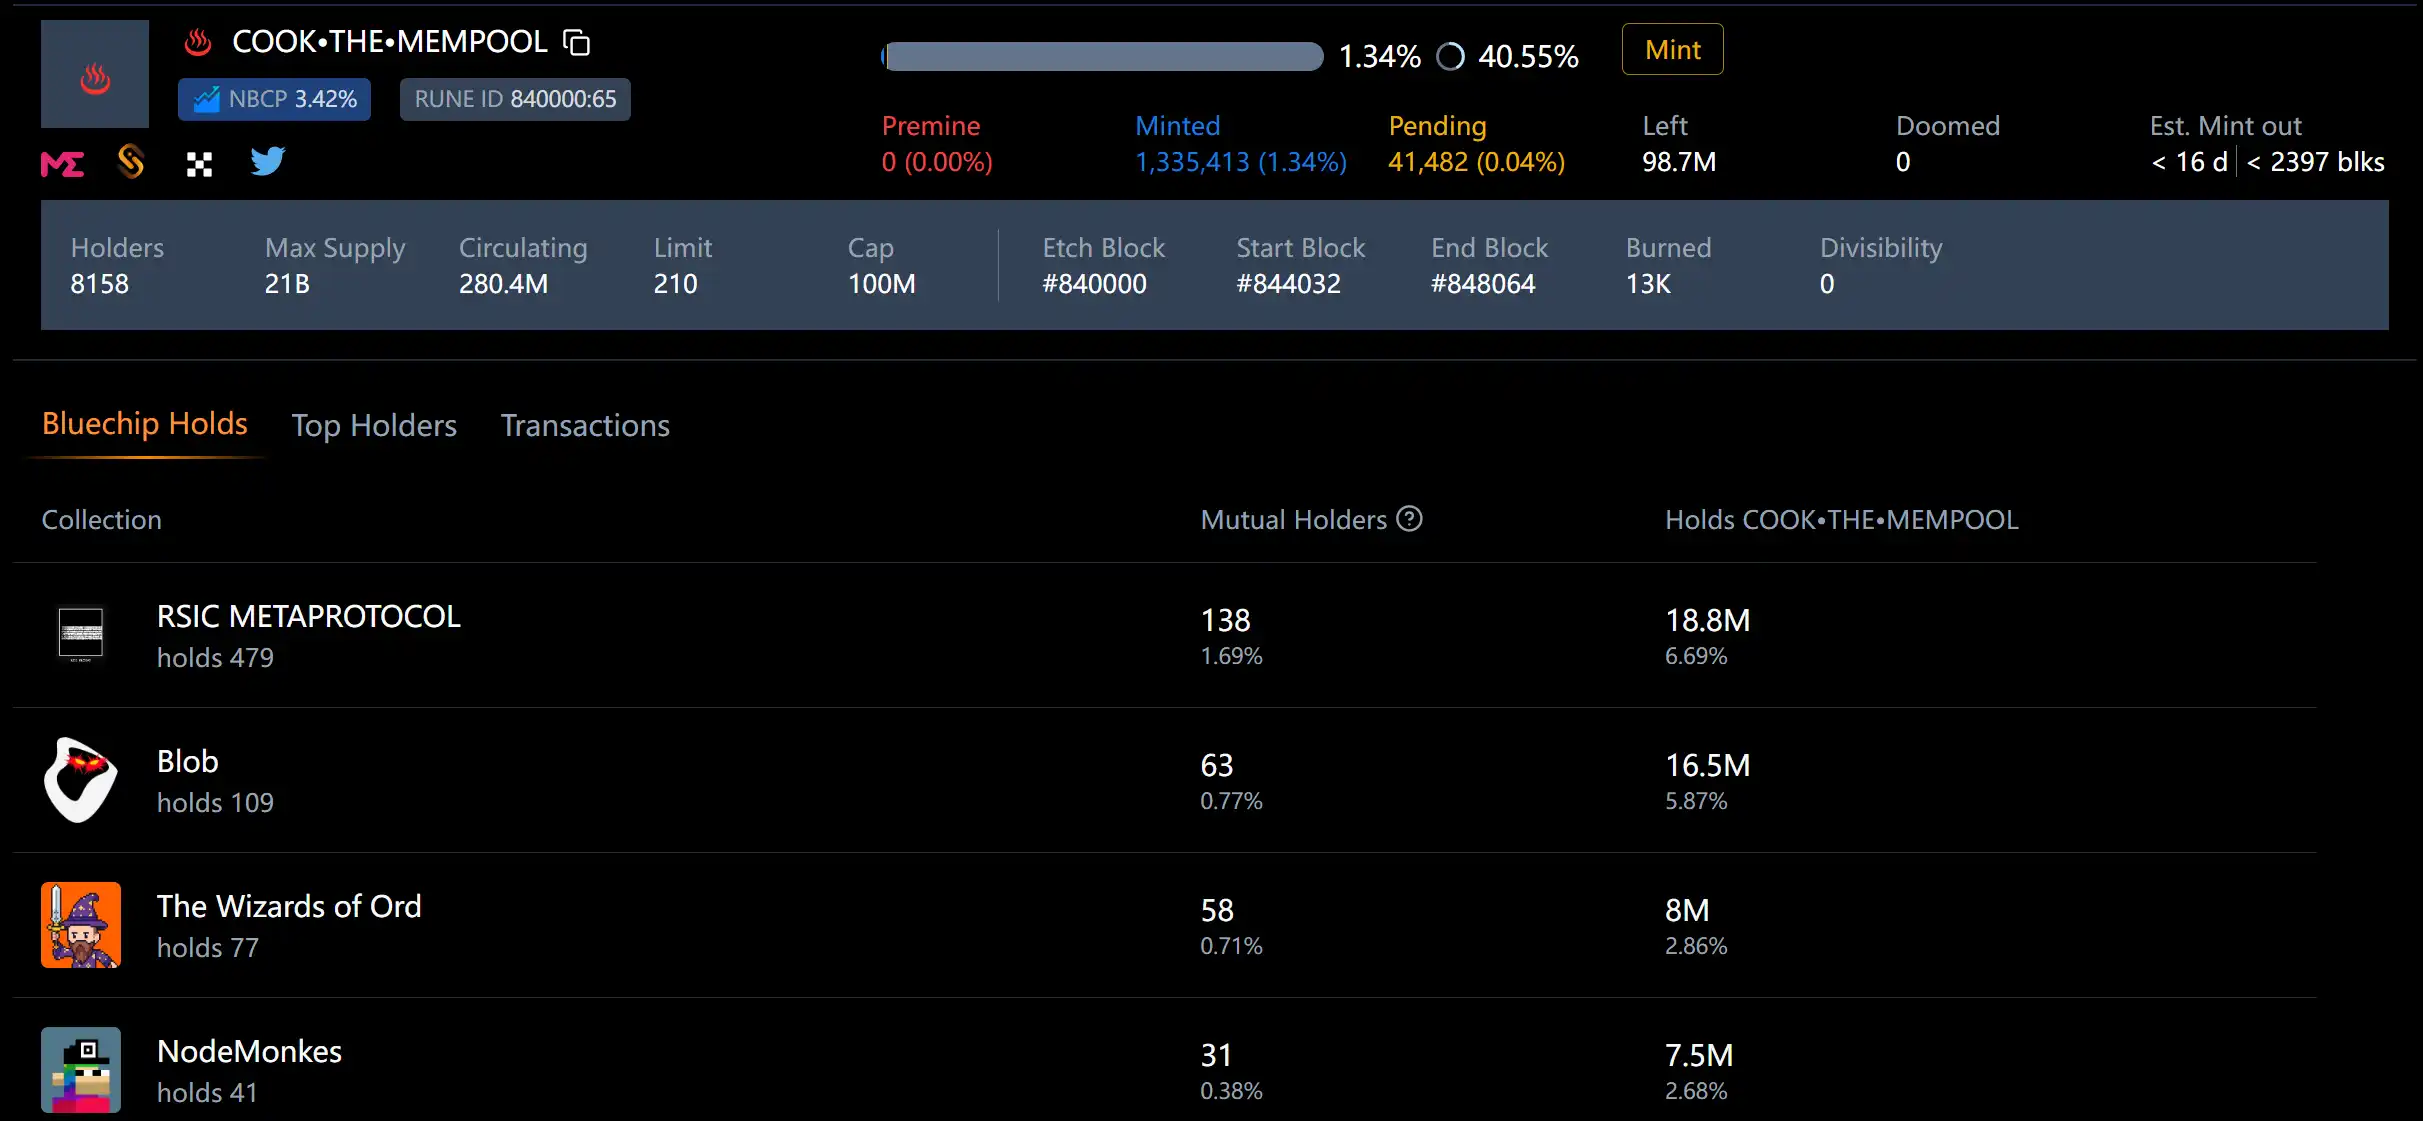
Task: Click the Start Block #844032
Action: click(1288, 284)
